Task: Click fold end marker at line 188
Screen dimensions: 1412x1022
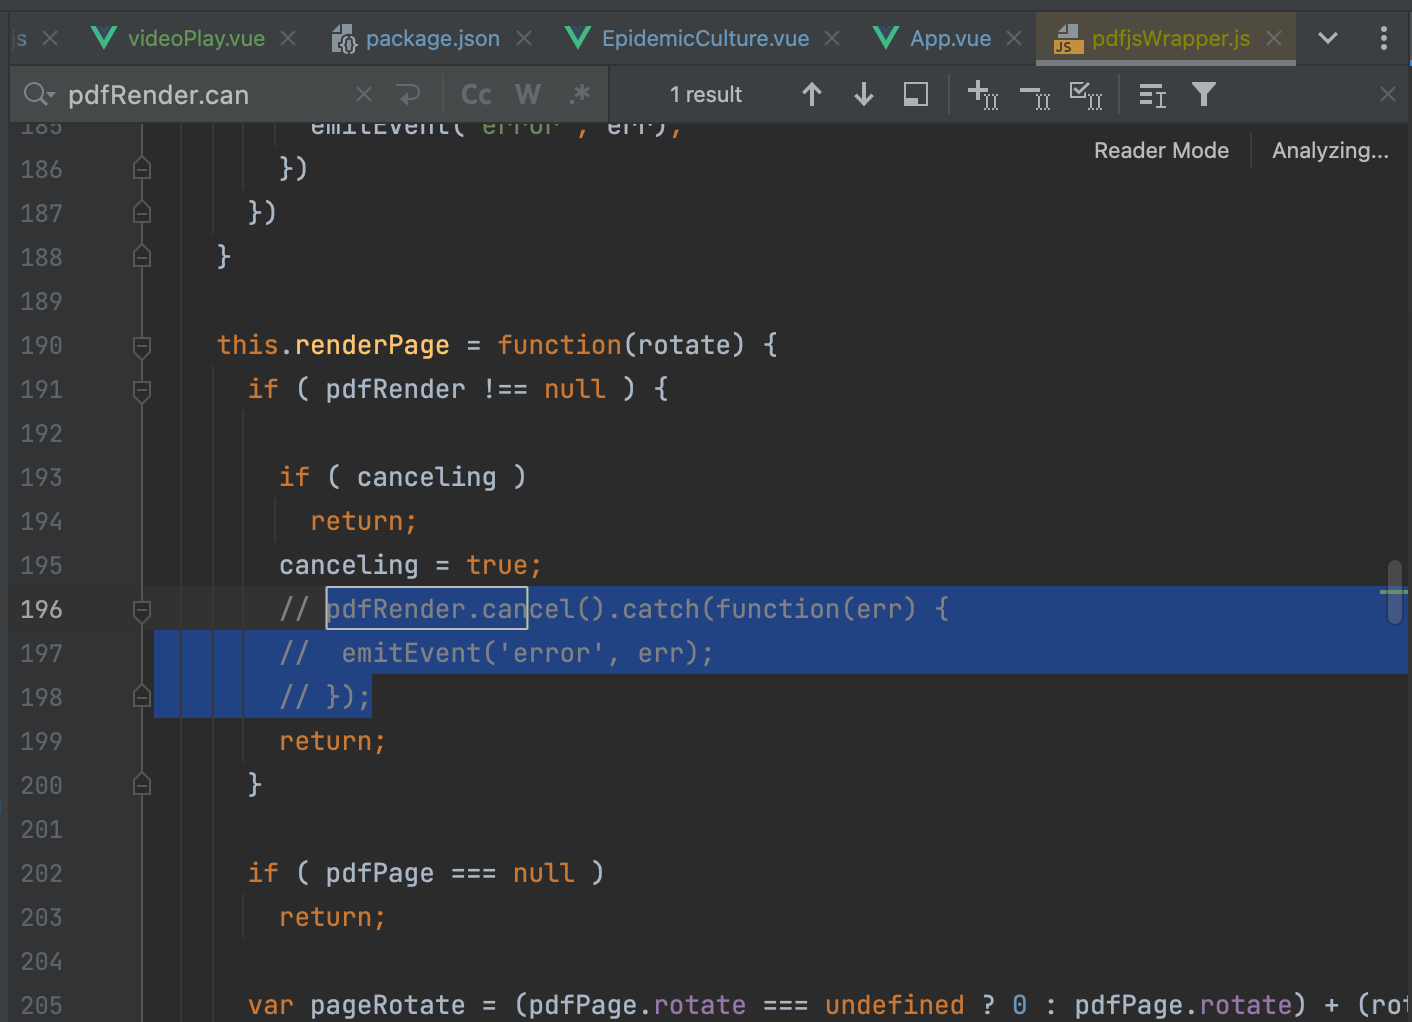Action: [x=142, y=257]
